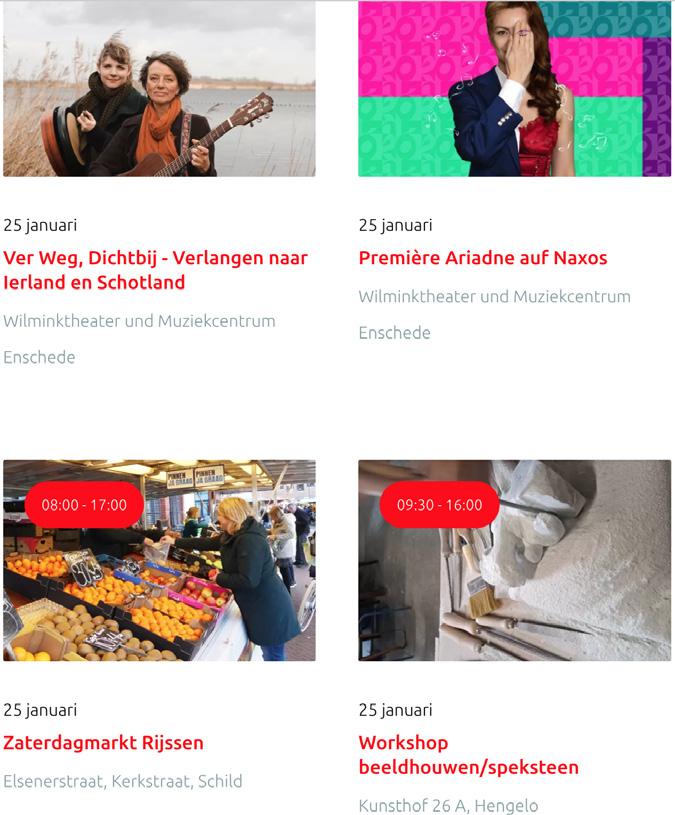Image resolution: width=675 pixels, height=815 pixels.
Task: Open the two musicians with guitar photo
Action: [159, 88]
